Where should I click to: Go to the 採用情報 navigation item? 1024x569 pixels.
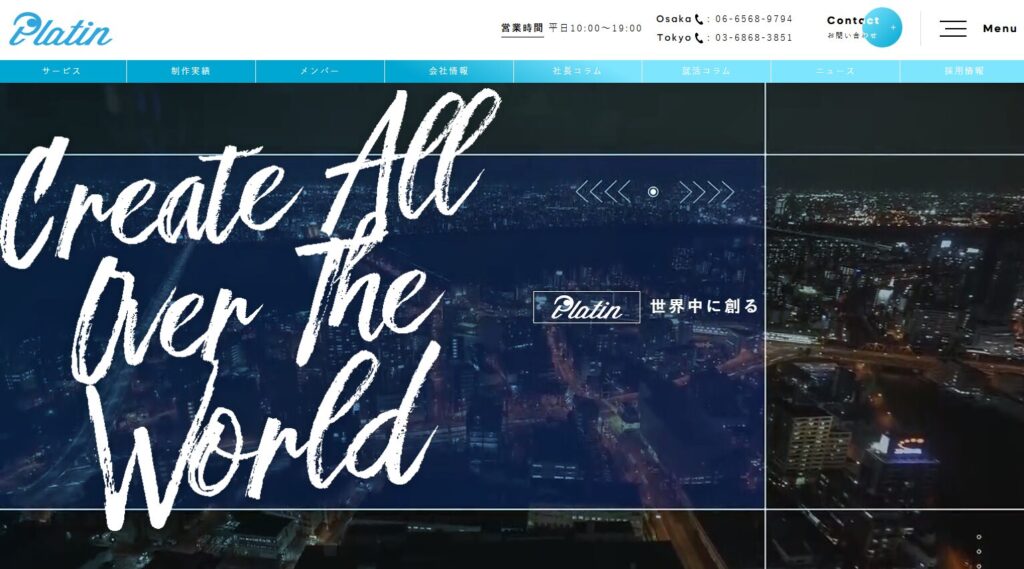[x=964, y=71]
